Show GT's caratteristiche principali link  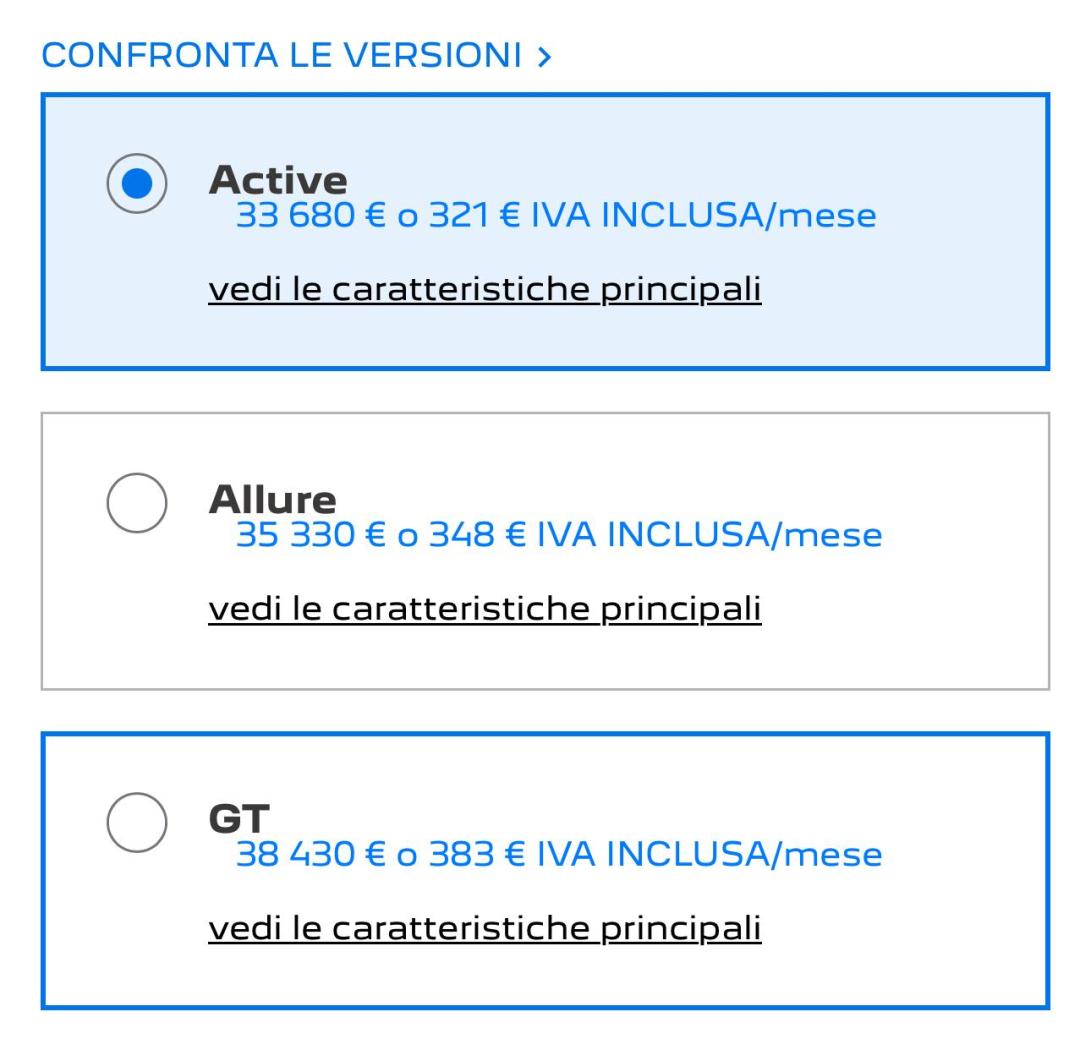(484, 927)
